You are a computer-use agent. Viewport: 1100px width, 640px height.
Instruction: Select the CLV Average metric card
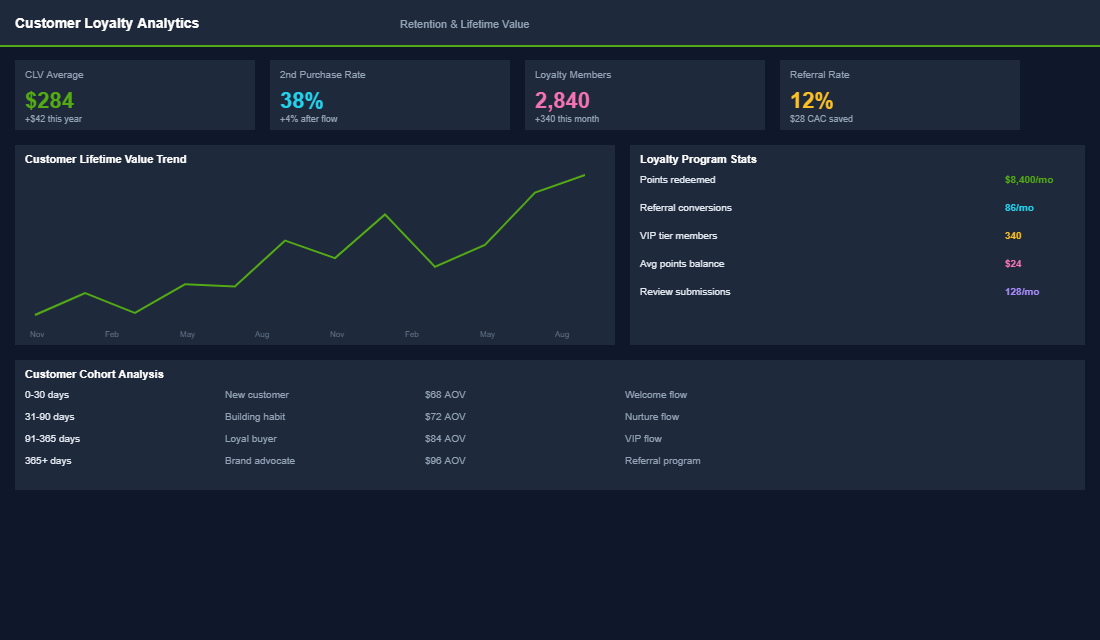pos(135,95)
